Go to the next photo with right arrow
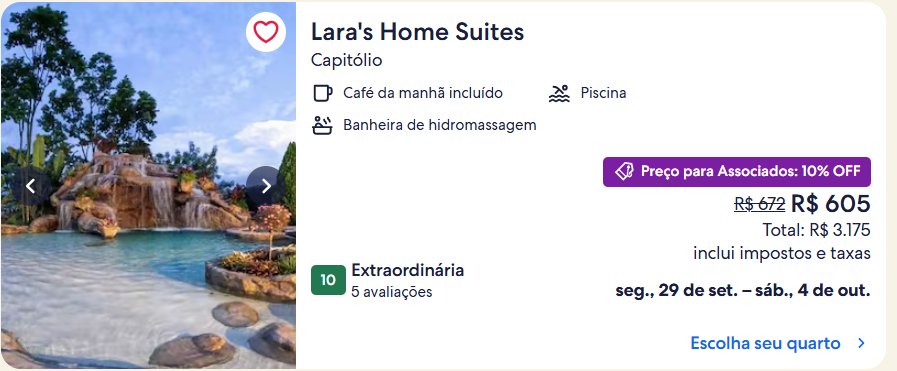Viewport: 897px width, 371px height. click(x=266, y=186)
